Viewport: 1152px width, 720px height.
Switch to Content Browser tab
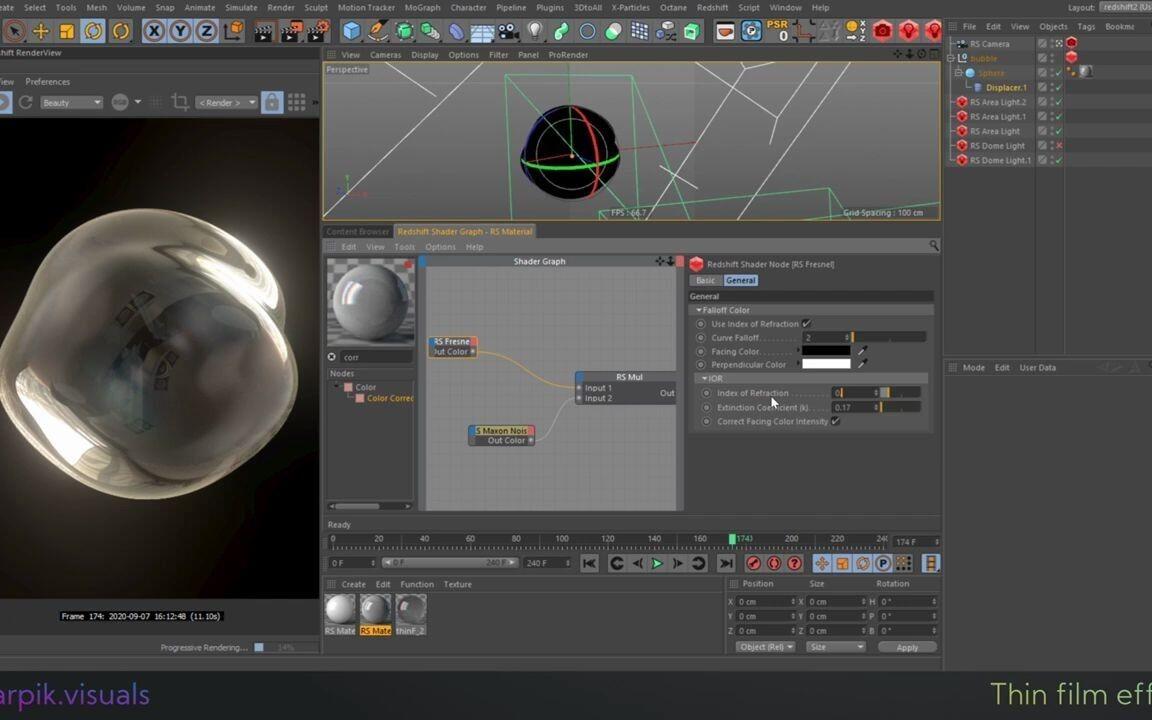pos(358,231)
